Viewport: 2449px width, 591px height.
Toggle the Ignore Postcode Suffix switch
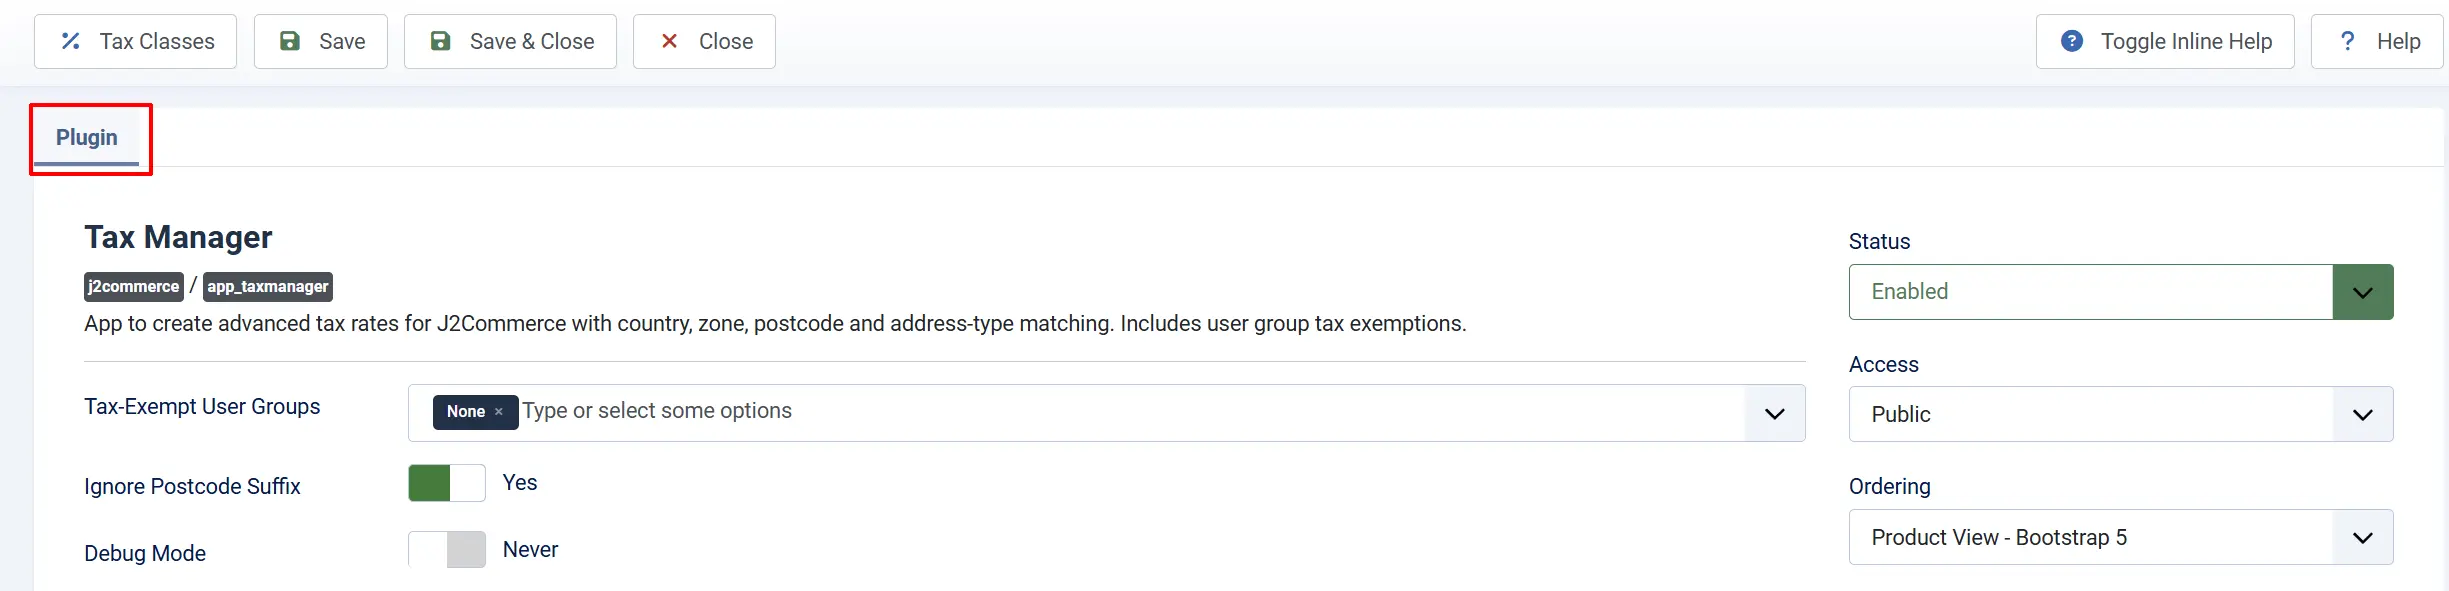point(447,483)
